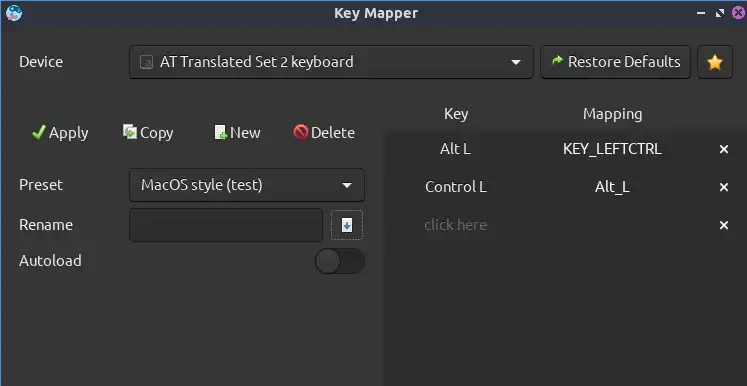Click the X on the empty row

coord(724,225)
